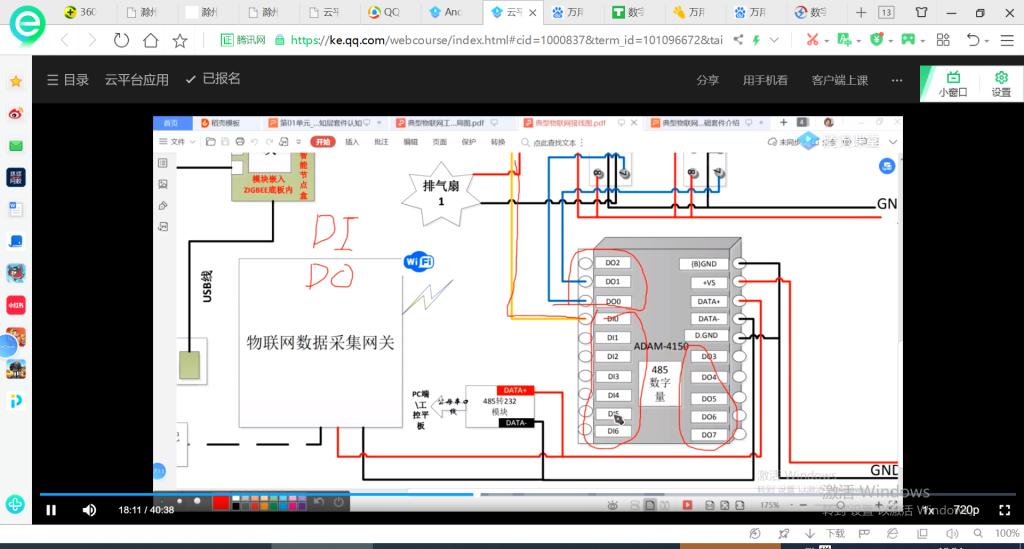Image resolution: width=1024 pixels, height=549 pixels.
Task: Switch to 小窗口 mini window mode
Action: coord(953,84)
